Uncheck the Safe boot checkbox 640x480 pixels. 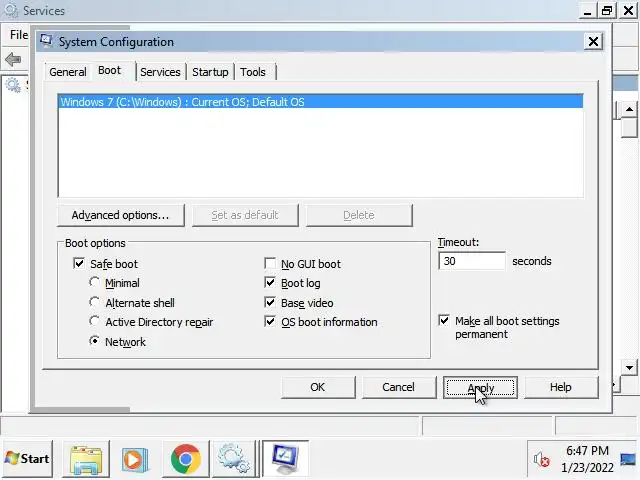point(79,263)
